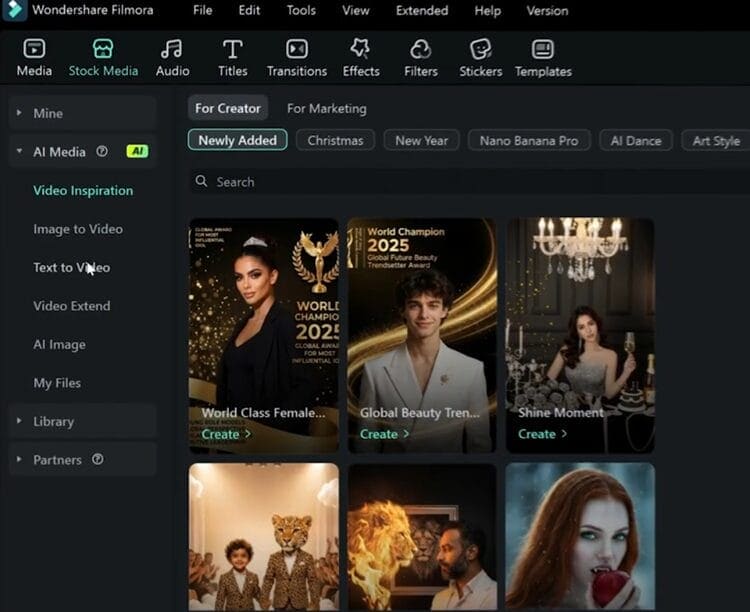This screenshot has width=750, height=612.
Task: Click the Wondershare Filmora logo icon
Action: point(14,10)
